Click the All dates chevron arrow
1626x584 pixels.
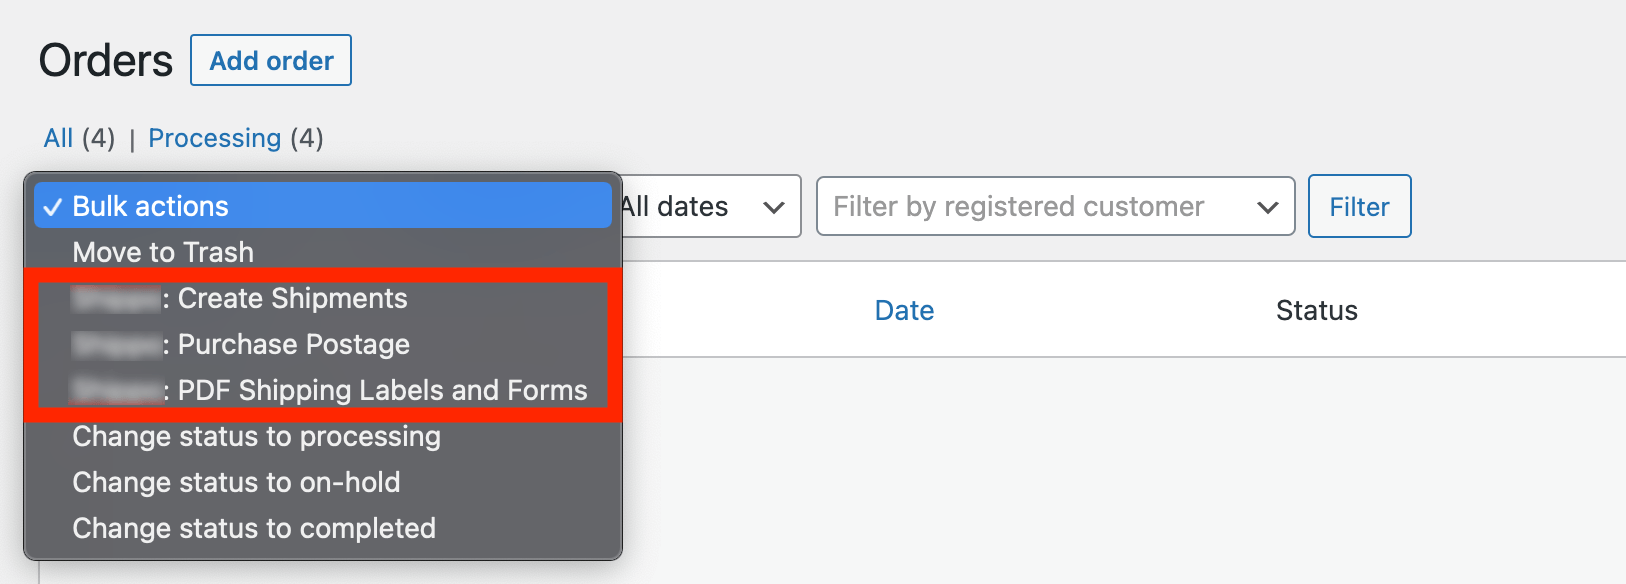[x=773, y=206]
